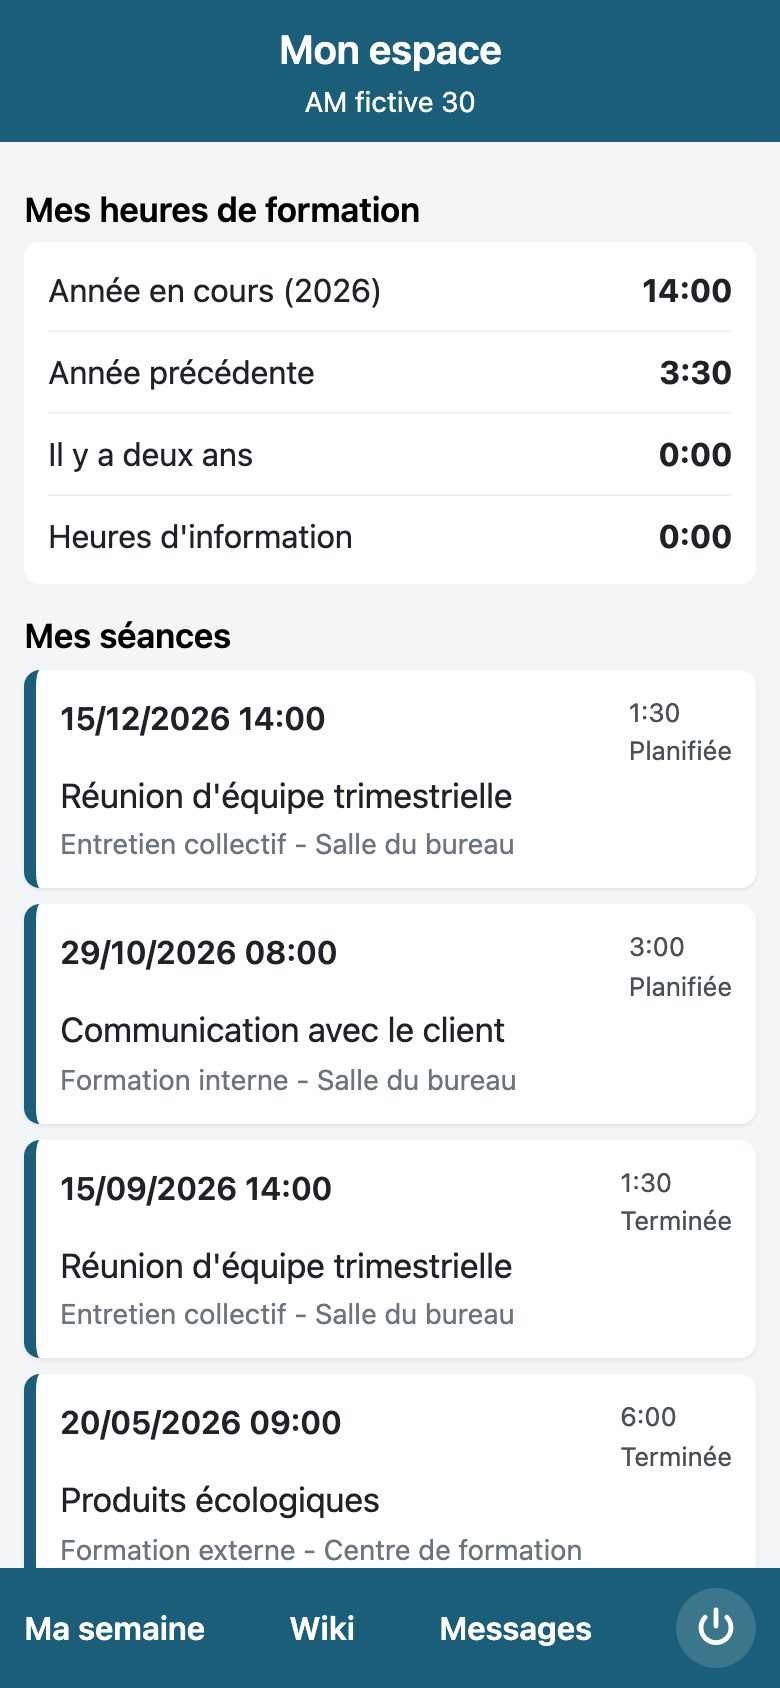Open the 15/12/2026 Réunion d'équipe trimestrielle session
Image resolution: width=780 pixels, height=1688 pixels.
point(390,779)
